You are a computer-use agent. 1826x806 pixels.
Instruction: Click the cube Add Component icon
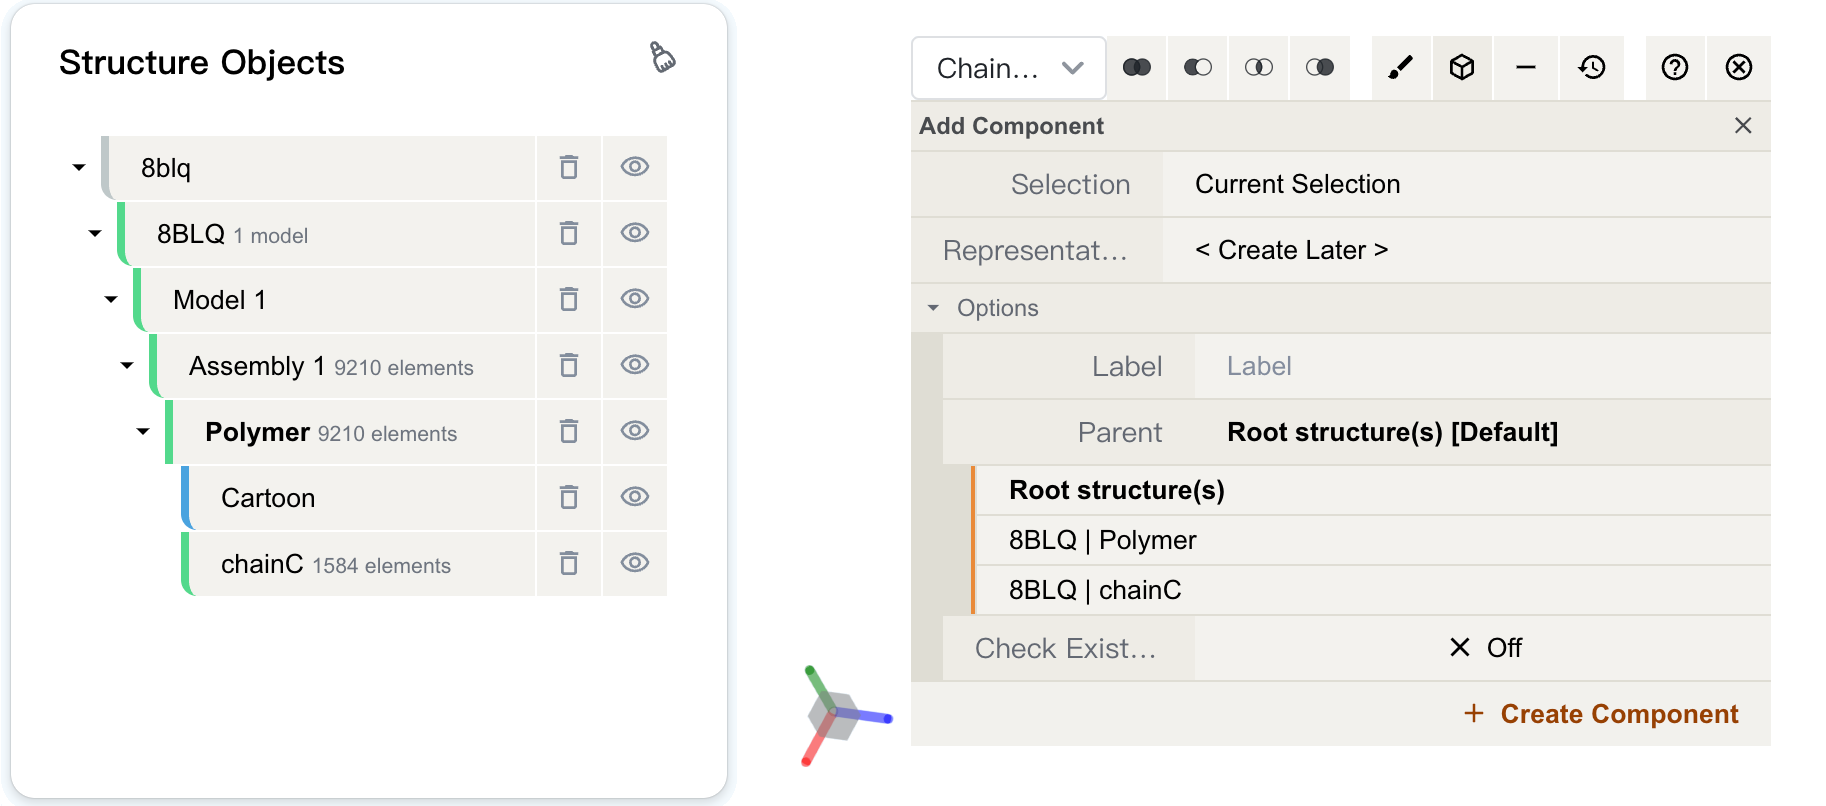1462,67
